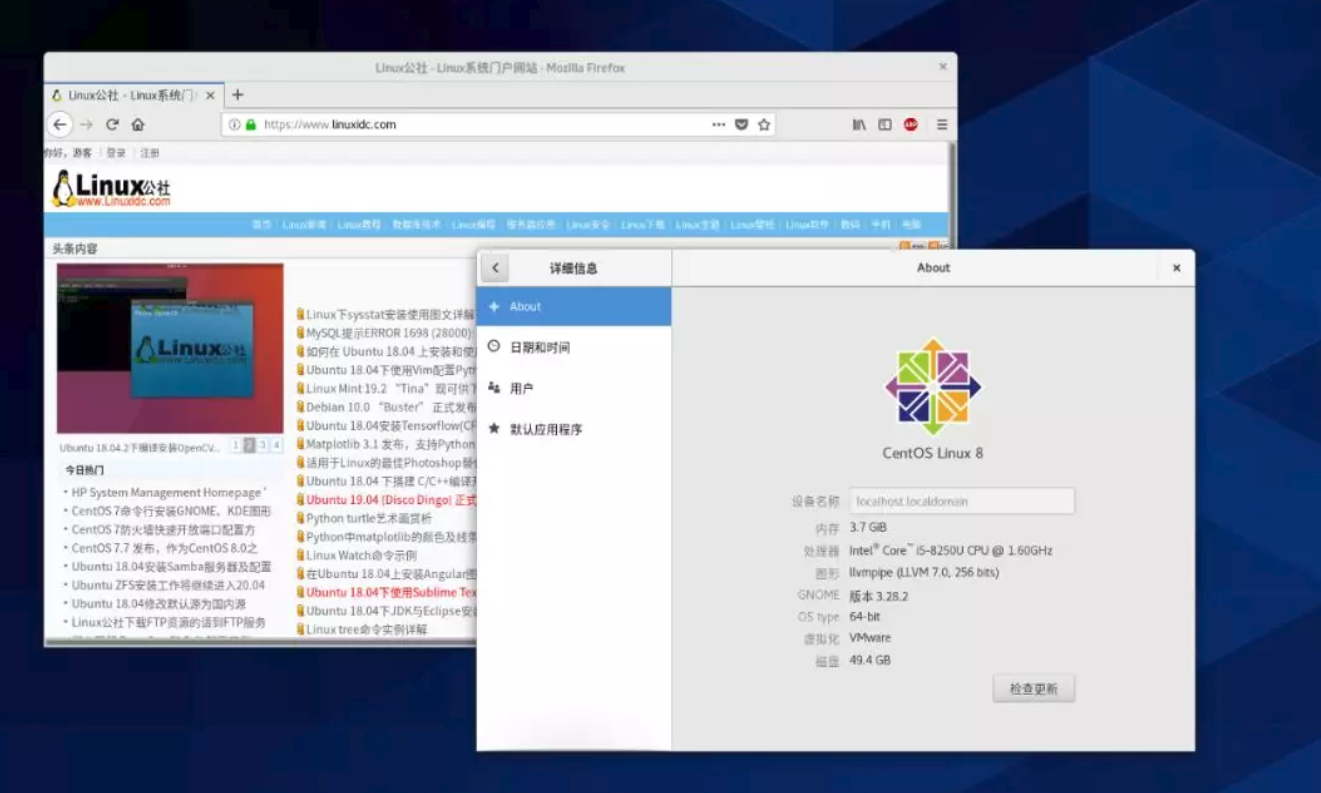Screen dimensions: 1321x793
Task: Open Ubuntu 18.04安装Tensorflow article
Action: tap(390, 426)
